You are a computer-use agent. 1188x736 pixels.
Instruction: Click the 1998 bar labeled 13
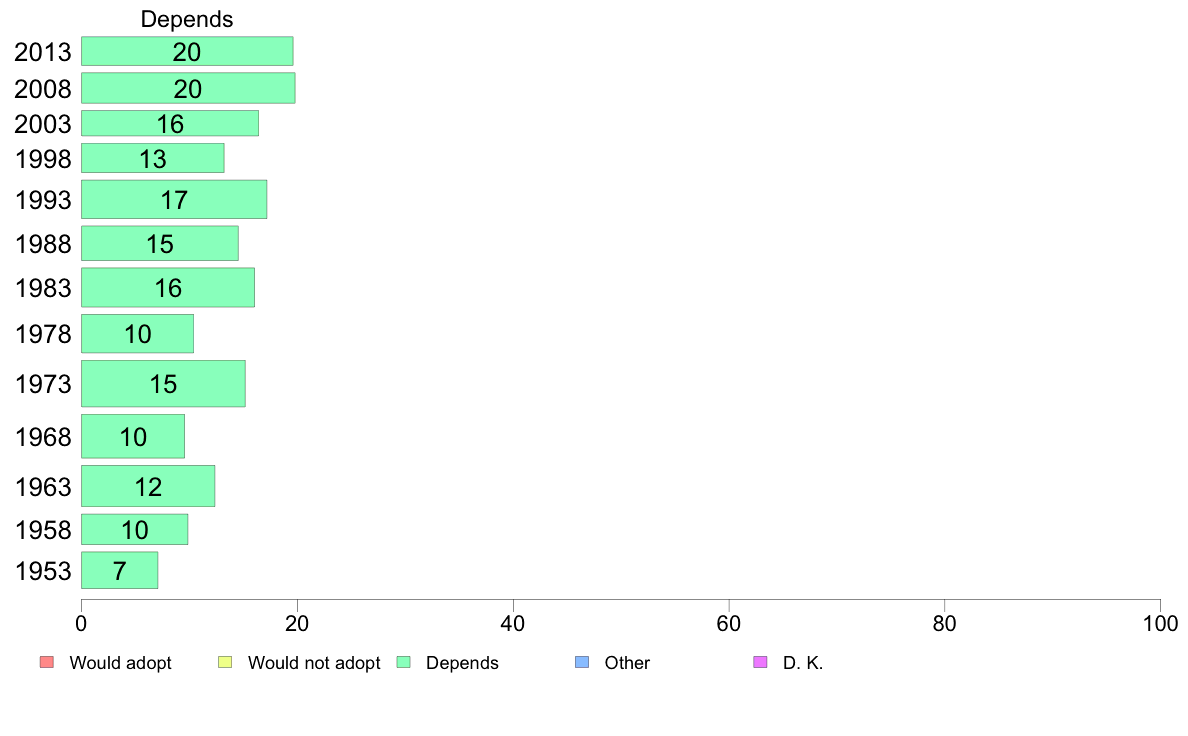point(152,158)
